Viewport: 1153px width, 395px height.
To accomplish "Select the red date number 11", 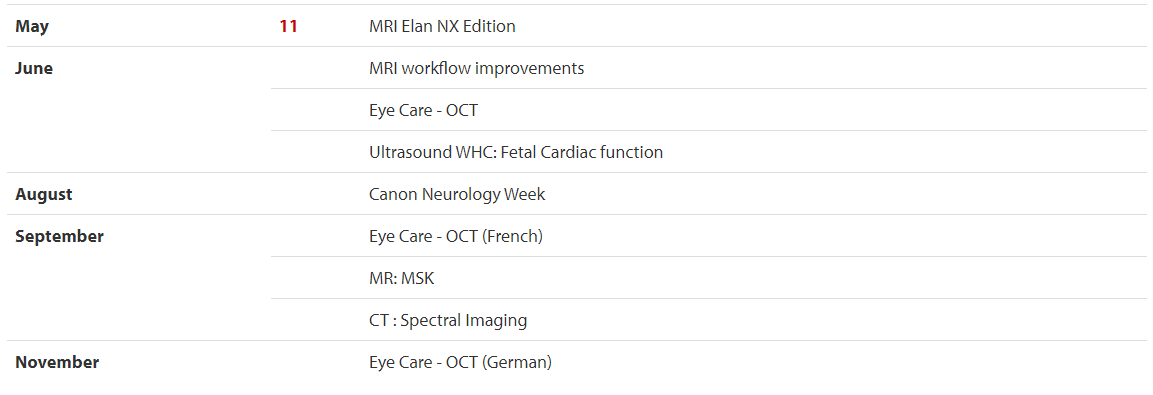I will coord(288,26).
